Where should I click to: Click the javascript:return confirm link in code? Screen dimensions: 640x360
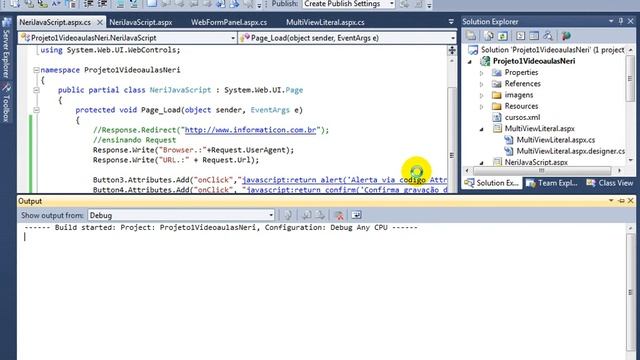(347, 190)
